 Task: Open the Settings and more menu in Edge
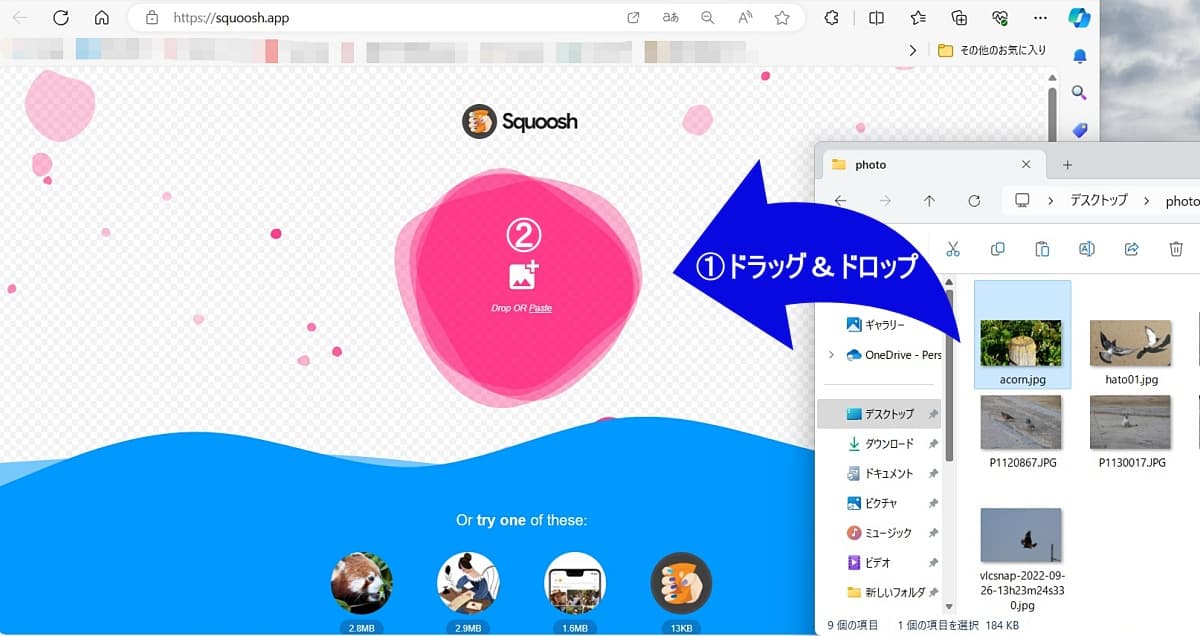1040,17
